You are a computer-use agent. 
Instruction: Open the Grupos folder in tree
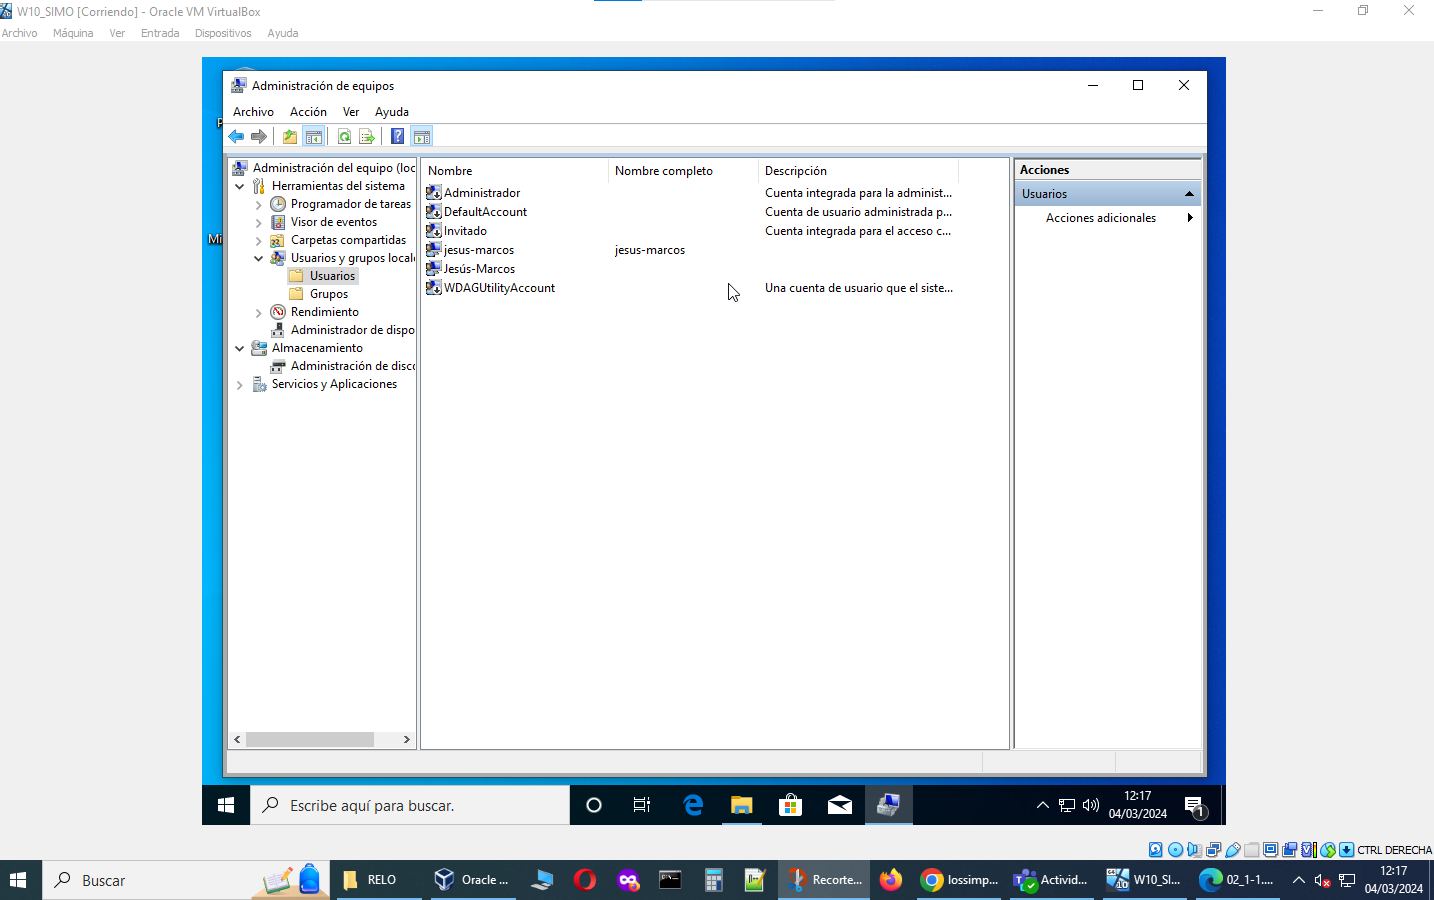pos(328,294)
